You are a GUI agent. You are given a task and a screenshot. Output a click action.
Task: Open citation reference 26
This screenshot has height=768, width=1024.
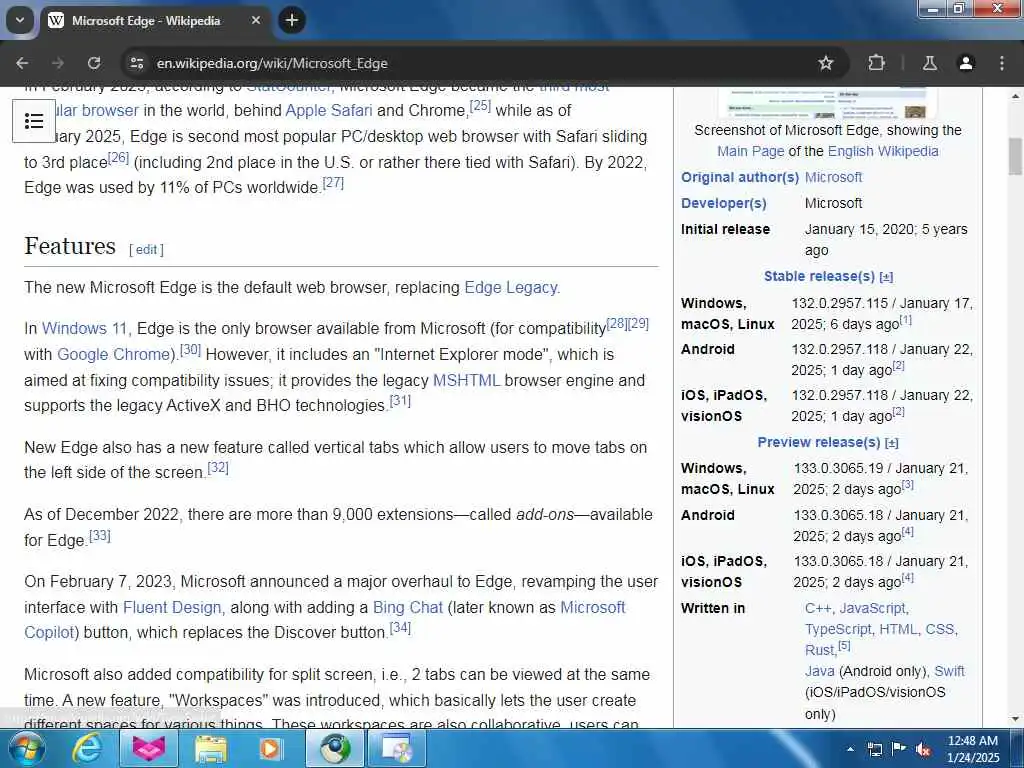point(118,157)
